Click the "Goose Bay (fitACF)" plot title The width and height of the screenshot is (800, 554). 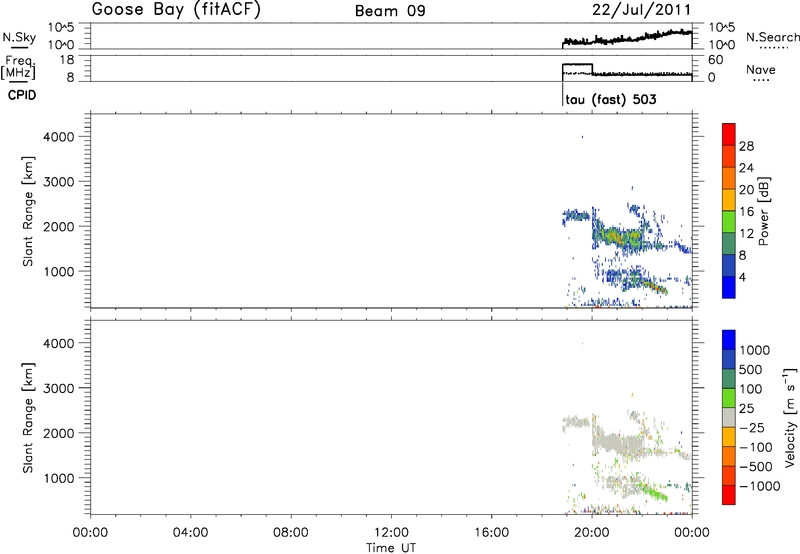tap(176, 10)
